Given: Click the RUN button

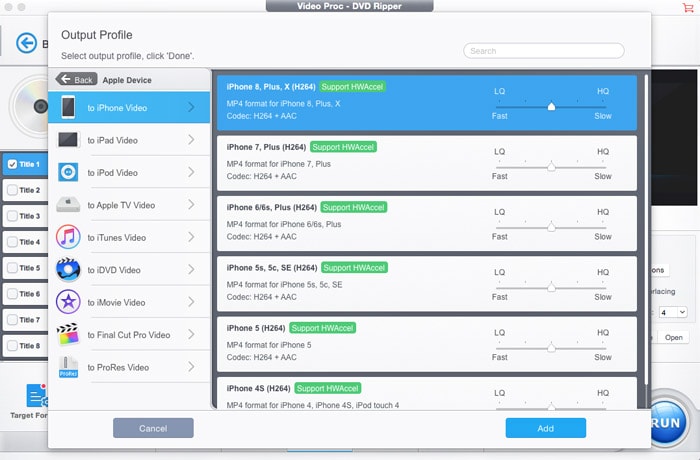Looking at the screenshot, I should coord(668,422).
